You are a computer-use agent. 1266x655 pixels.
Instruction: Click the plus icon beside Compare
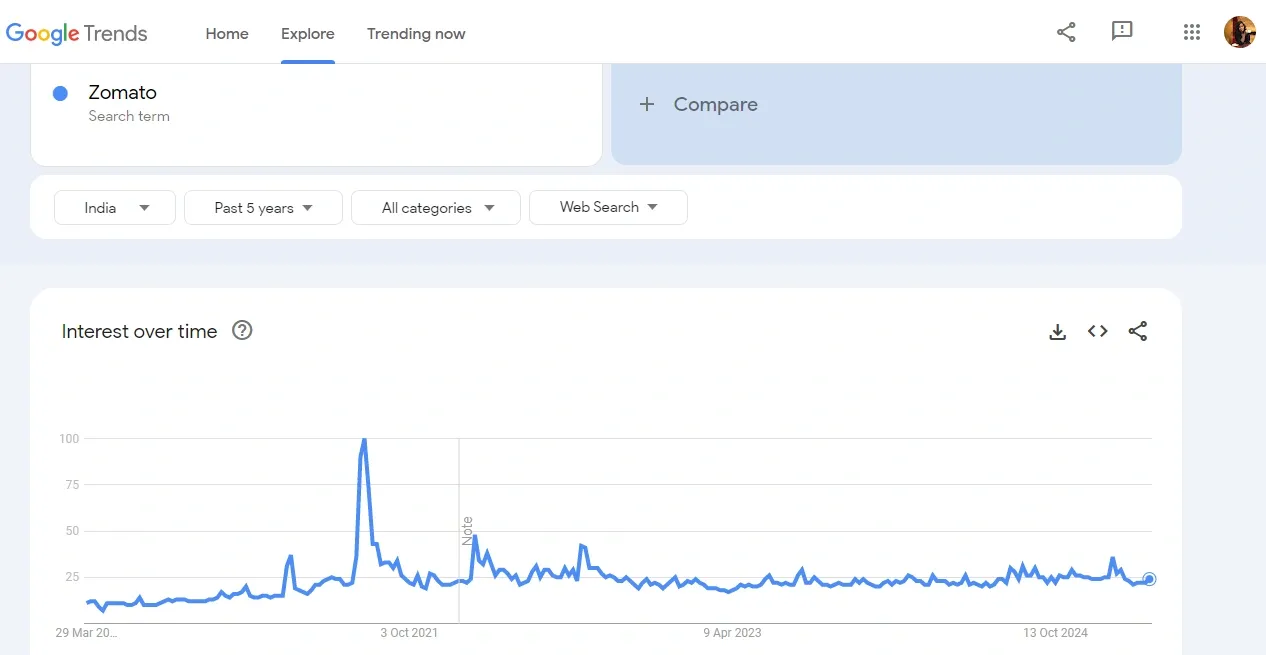pos(647,104)
